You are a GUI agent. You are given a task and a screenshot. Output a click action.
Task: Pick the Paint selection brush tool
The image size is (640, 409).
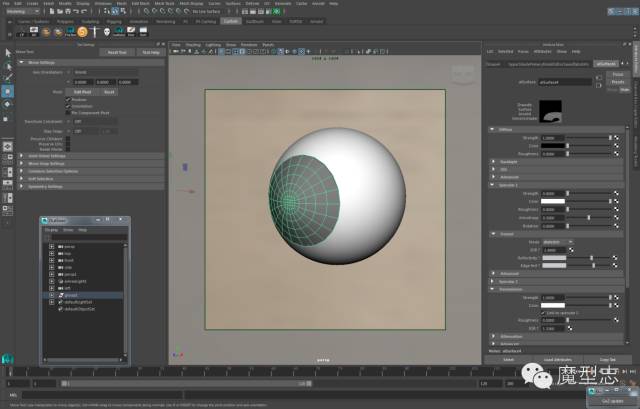pos(8,78)
